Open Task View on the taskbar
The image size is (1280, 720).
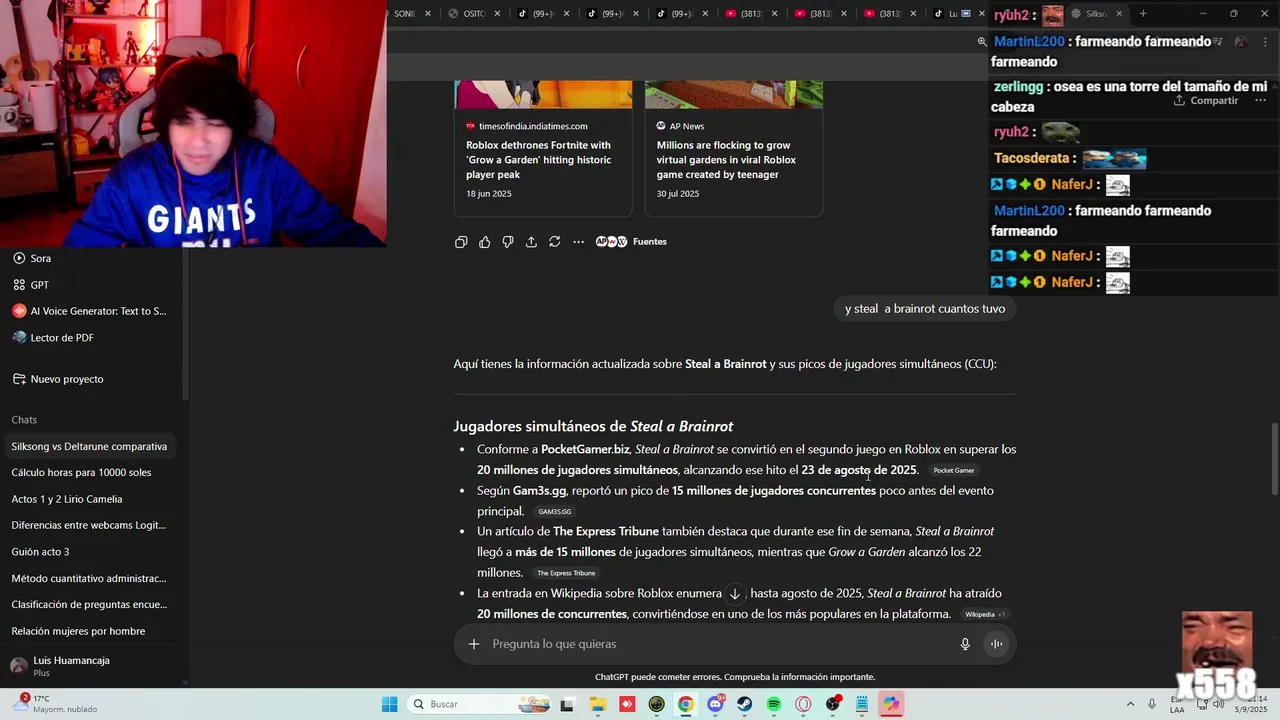[567, 705]
